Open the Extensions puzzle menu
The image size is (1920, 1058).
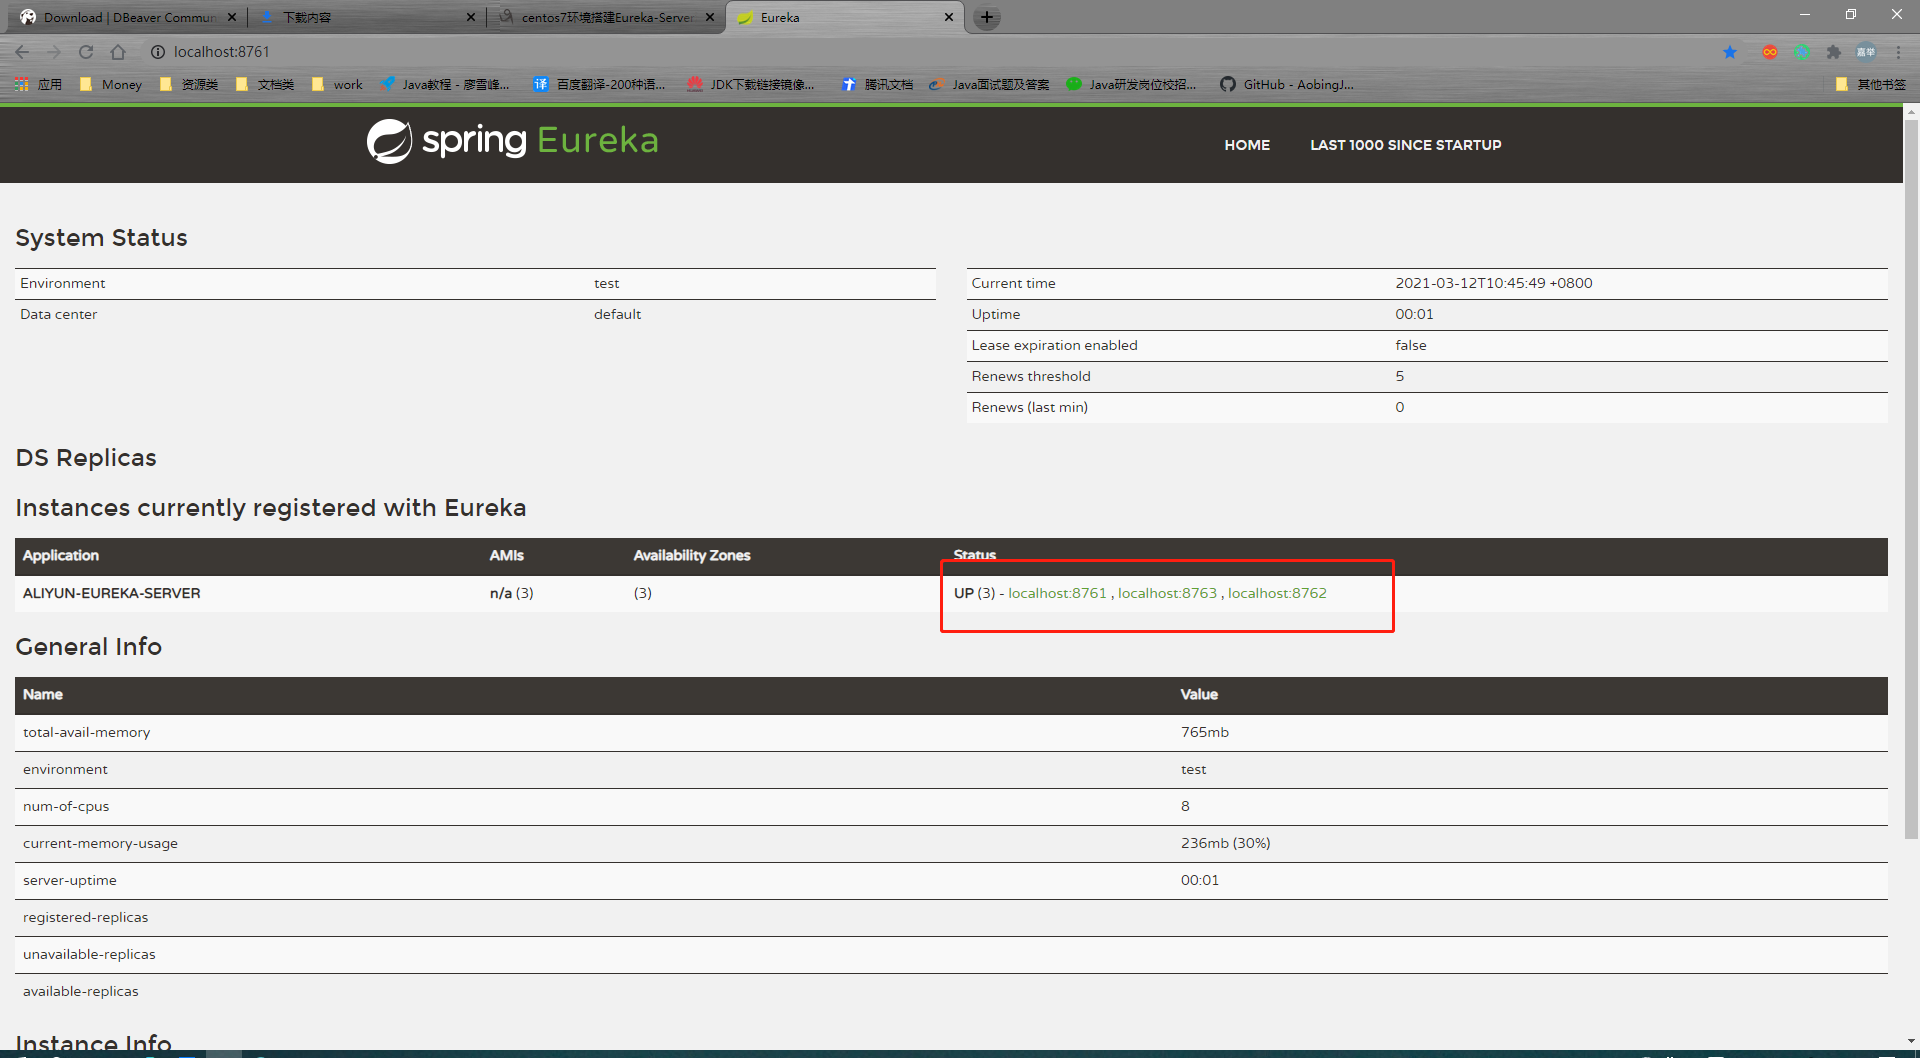[x=1834, y=52]
